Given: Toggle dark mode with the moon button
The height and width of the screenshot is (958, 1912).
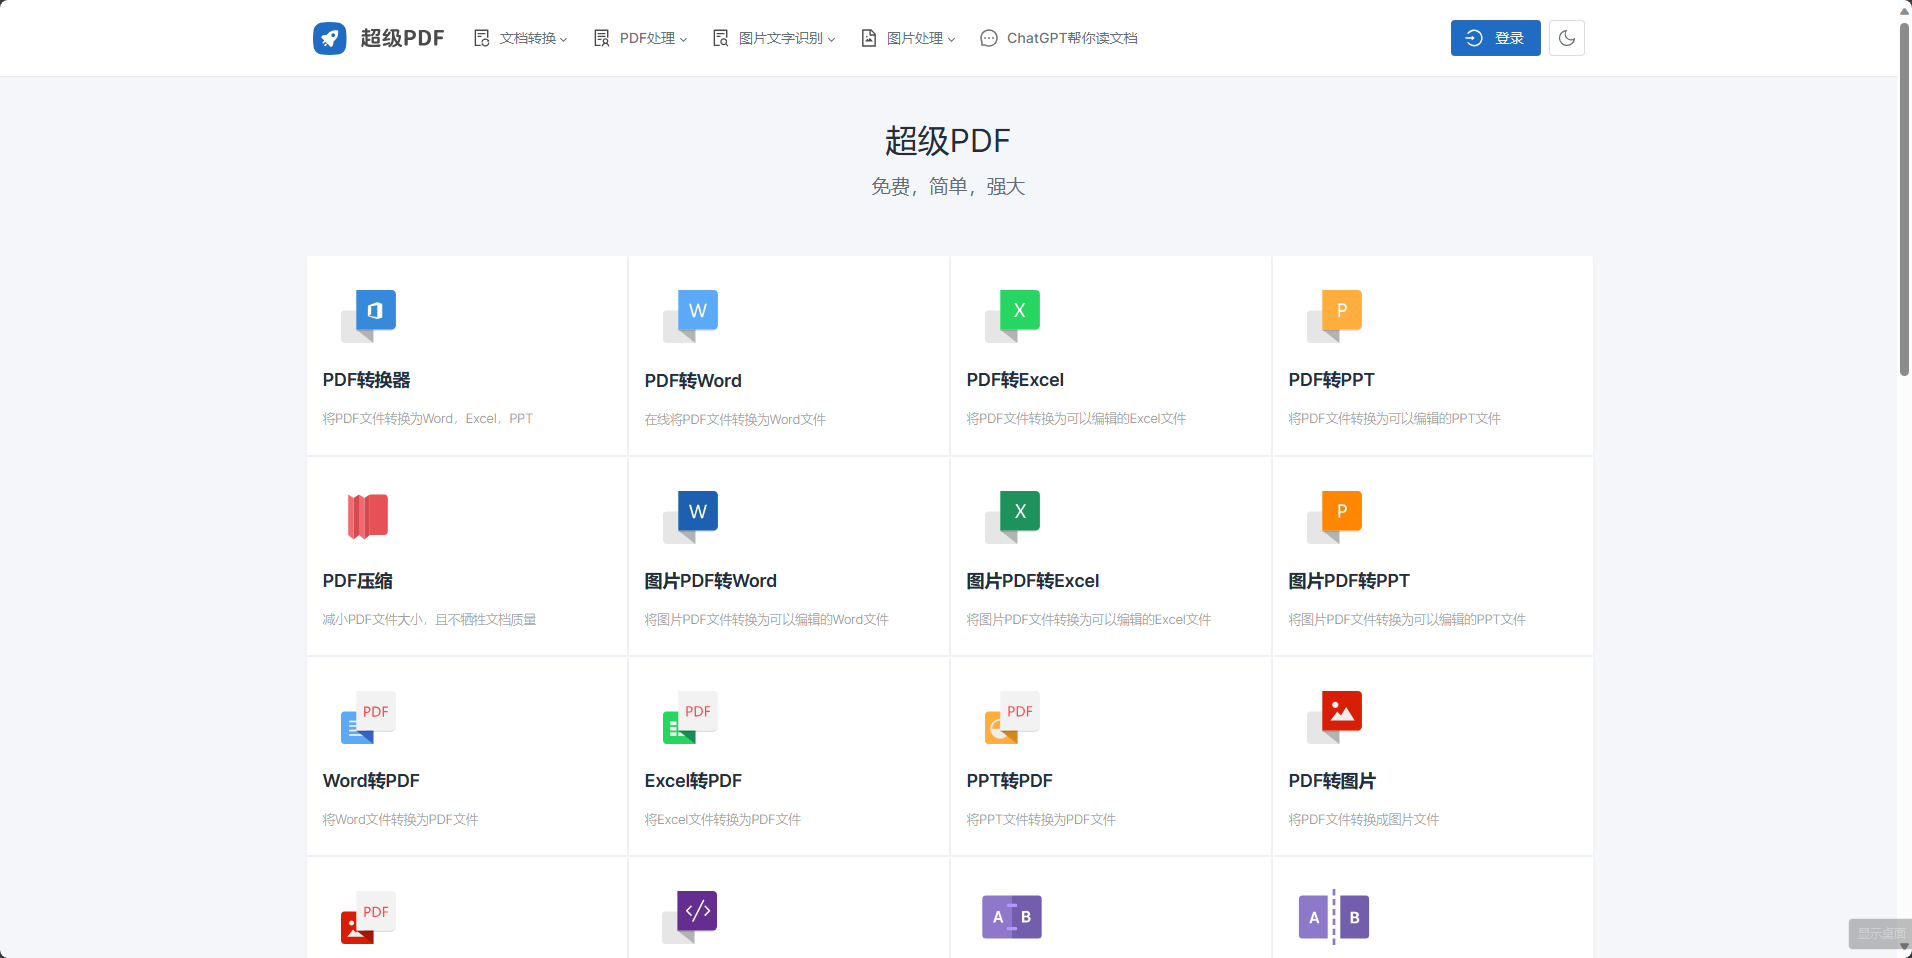Looking at the screenshot, I should 1566,38.
